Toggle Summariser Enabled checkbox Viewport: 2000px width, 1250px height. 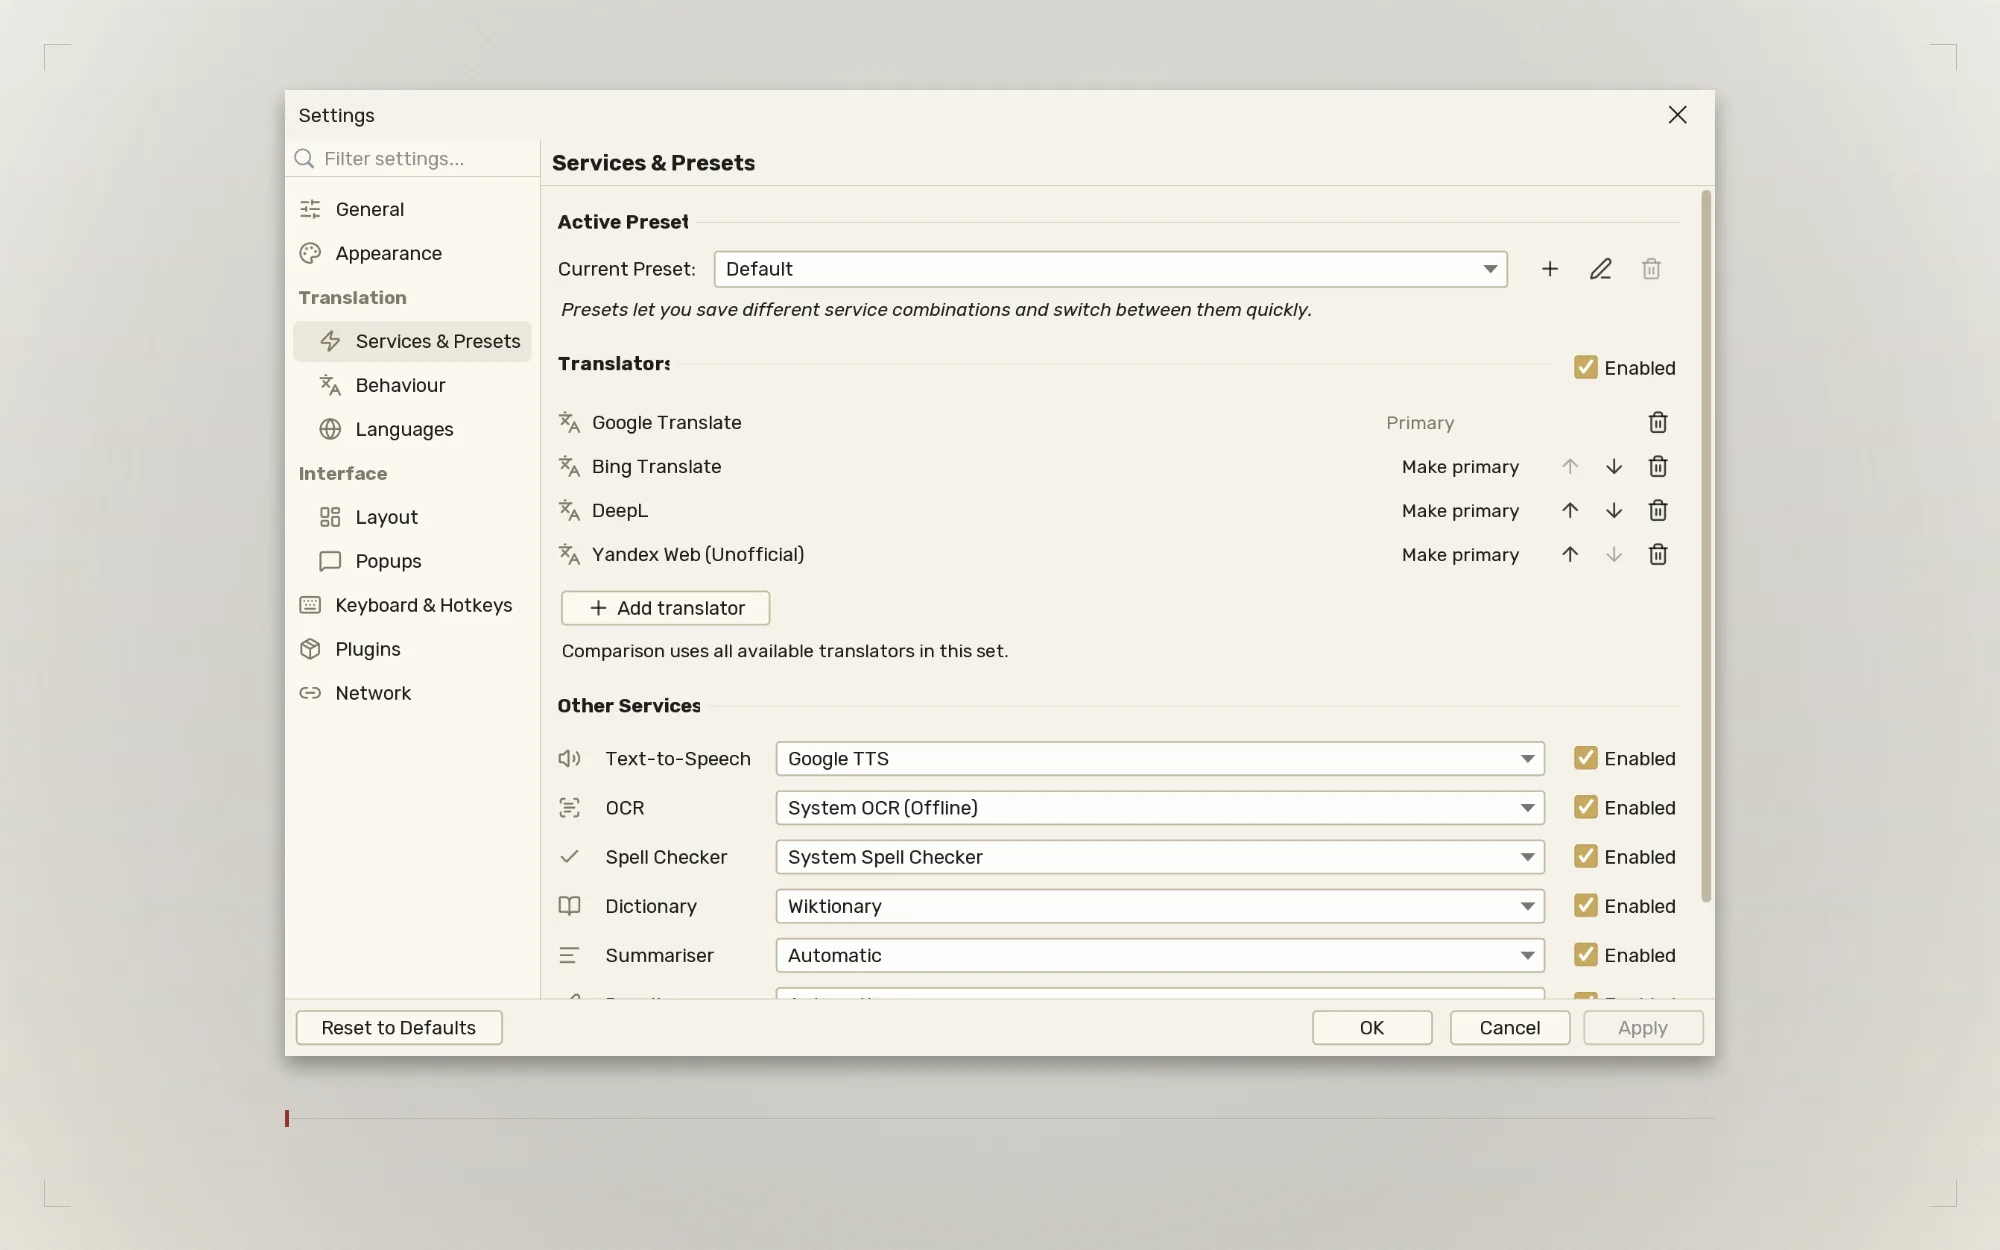click(x=1585, y=955)
